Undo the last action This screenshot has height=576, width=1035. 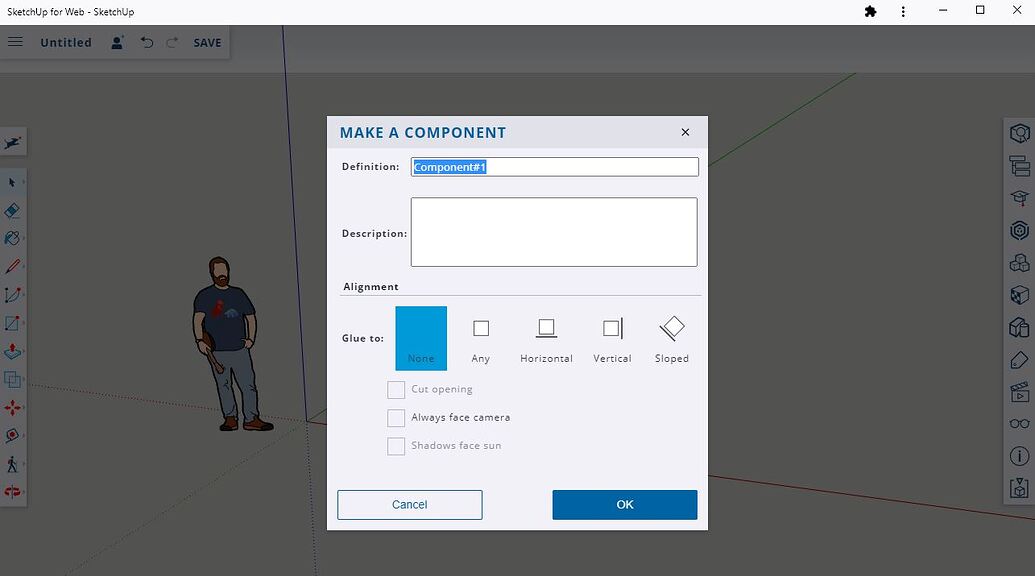point(147,42)
